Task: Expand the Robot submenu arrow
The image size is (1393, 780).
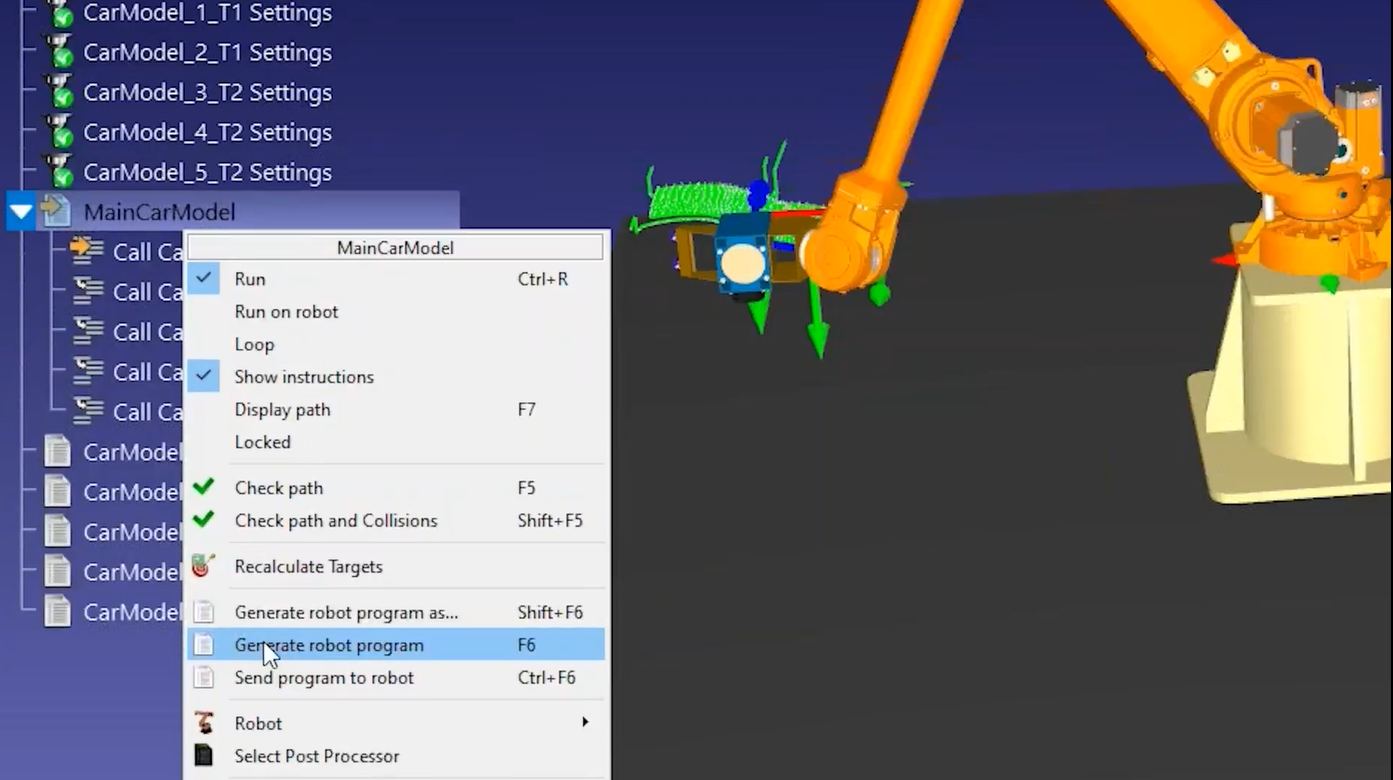Action: (585, 722)
